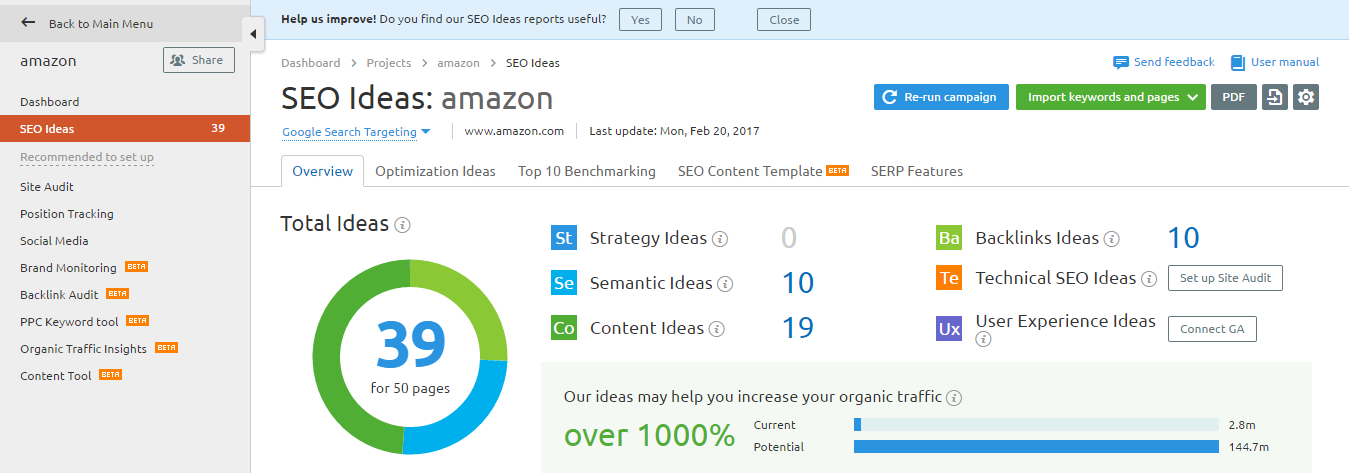Image resolution: width=1349 pixels, height=473 pixels.
Task: Click the Potential traffic bar
Action: pyautogui.click(x=1036, y=447)
